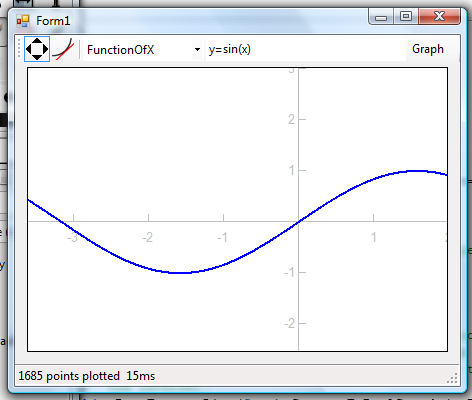This screenshot has height=400, width=472.
Task: Click the status bar resize grip
Action: click(x=452, y=378)
